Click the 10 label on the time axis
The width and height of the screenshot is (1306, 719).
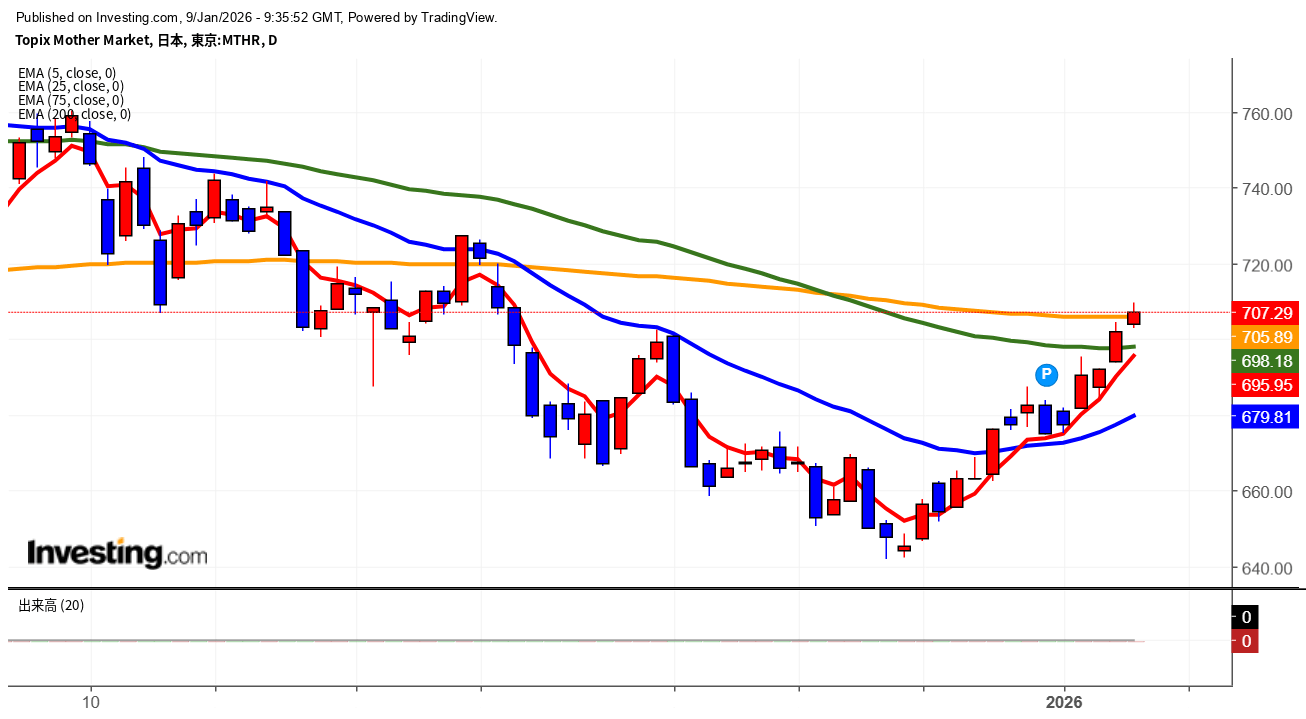tap(91, 701)
